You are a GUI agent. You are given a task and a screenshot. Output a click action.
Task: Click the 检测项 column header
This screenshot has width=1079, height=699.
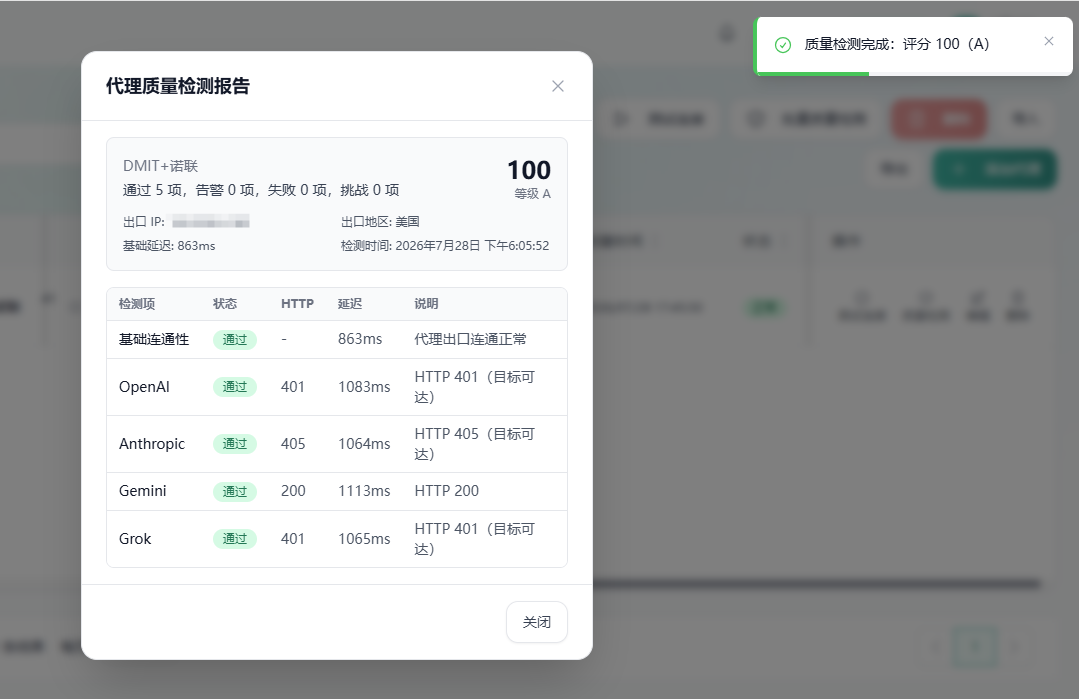pos(137,303)
